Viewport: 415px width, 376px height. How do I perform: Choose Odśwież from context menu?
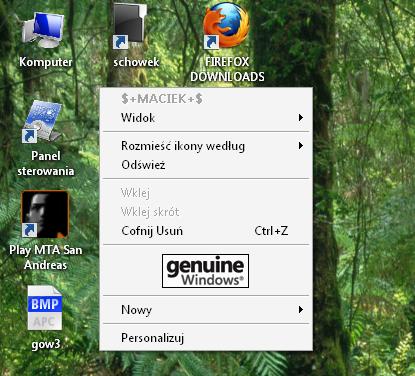[206, 165]
